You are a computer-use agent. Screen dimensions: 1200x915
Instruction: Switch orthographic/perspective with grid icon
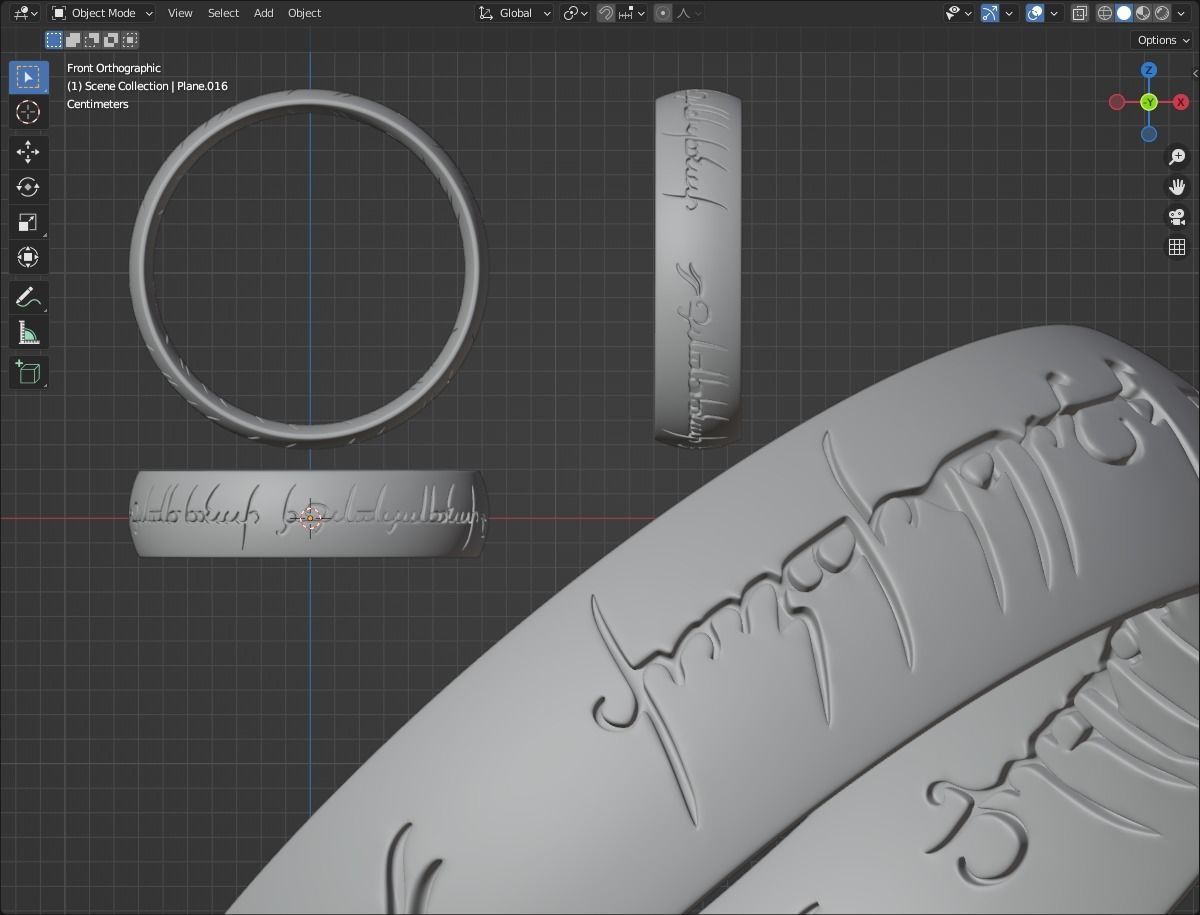(1177, 247)
